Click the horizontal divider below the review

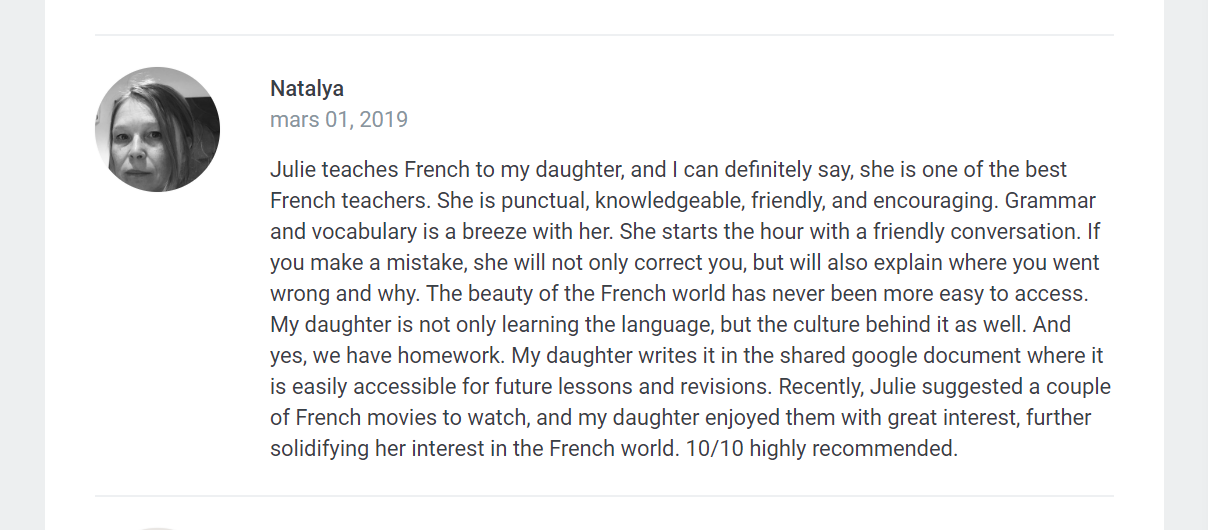coord(604,496)
